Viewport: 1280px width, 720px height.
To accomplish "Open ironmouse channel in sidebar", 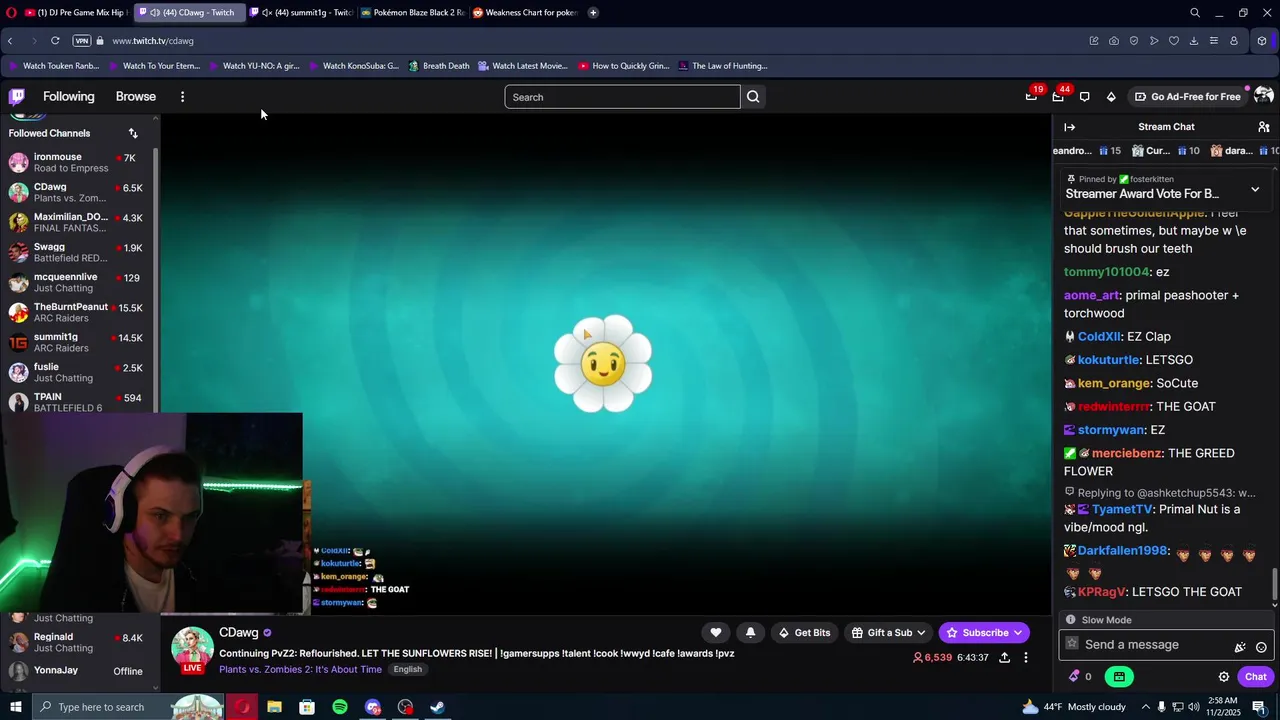I will tap(78, 162).
